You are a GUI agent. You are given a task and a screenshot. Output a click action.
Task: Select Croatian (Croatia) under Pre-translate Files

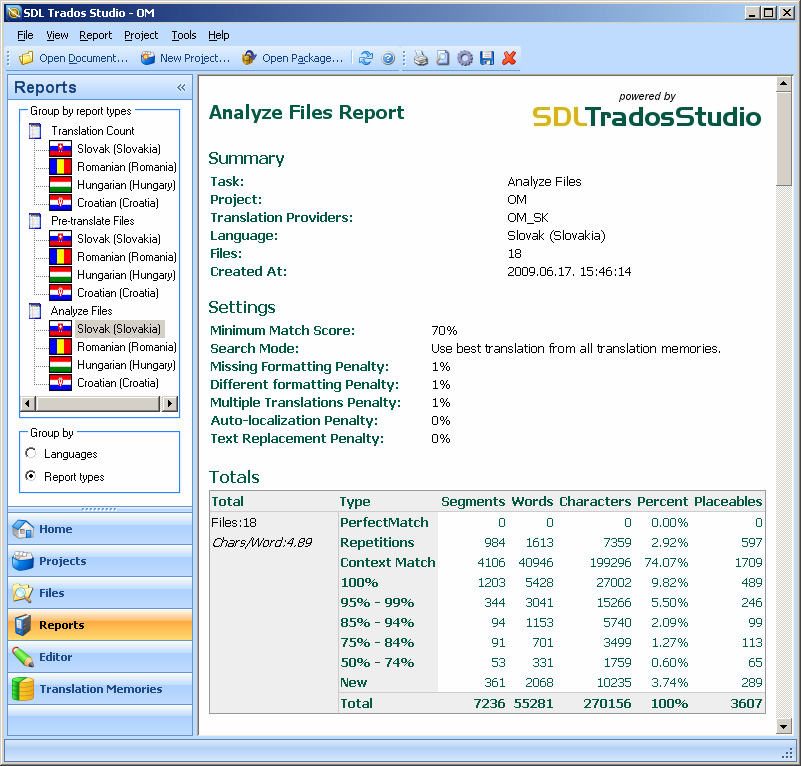pos(118,293)
